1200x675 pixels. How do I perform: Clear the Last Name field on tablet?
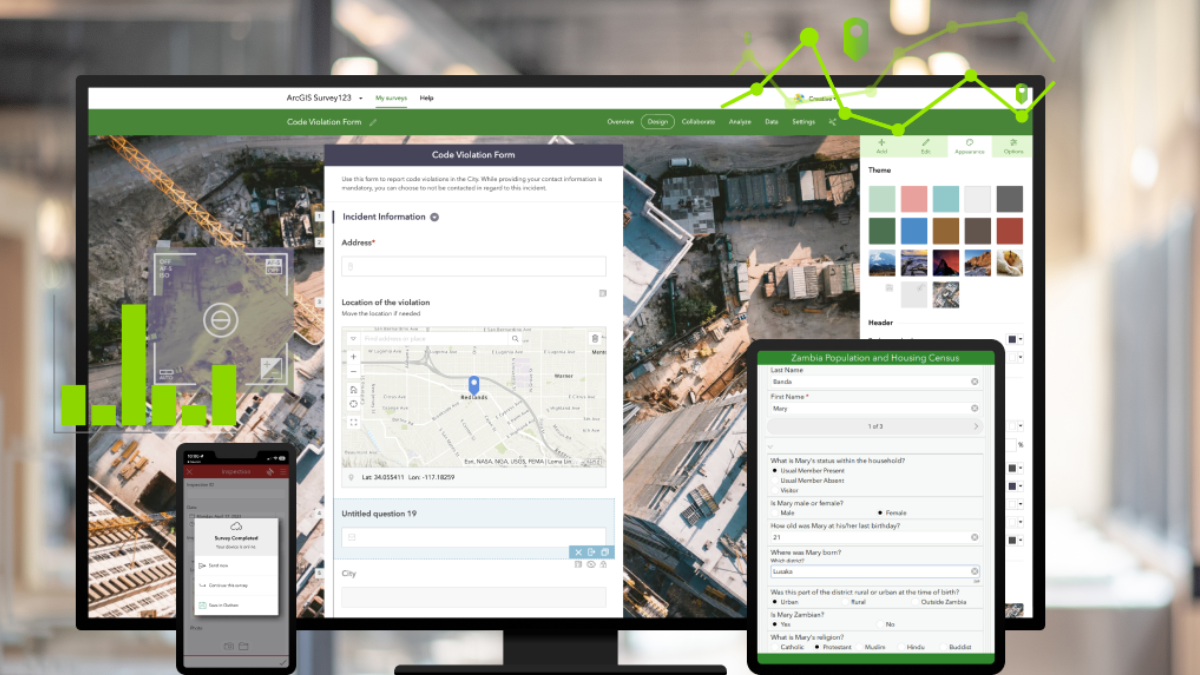(974, 382)
